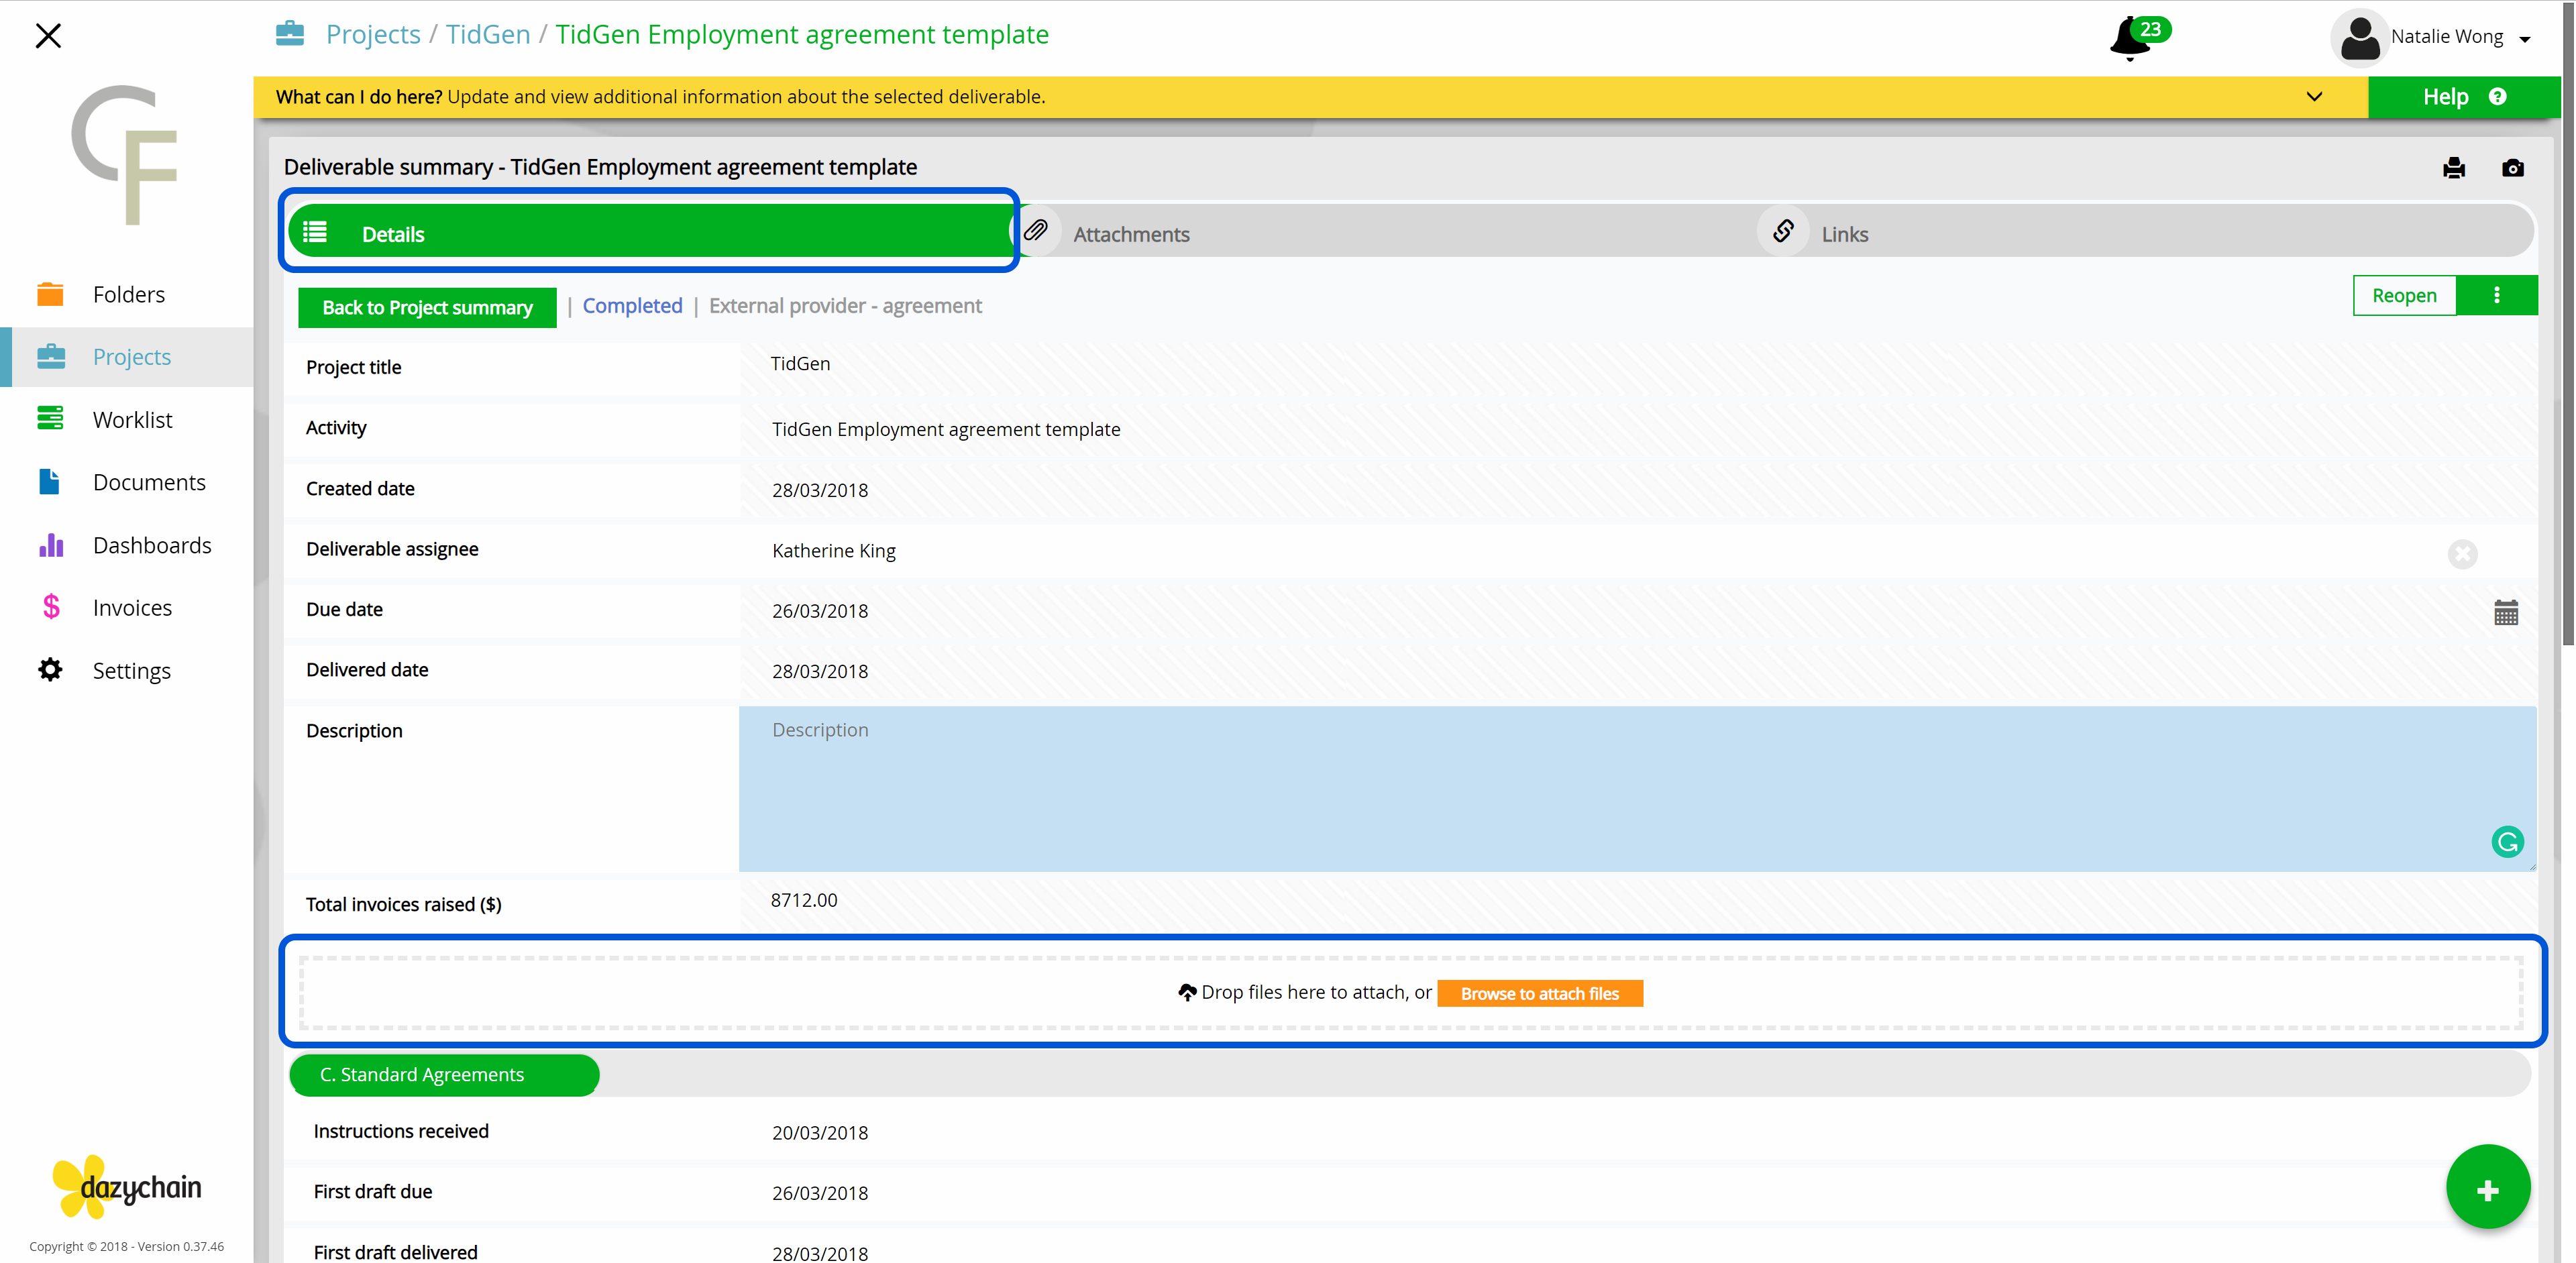Image resolution: width=2576 pixels, height=1263 pixels.
Task: Open Settings in the sidebar
Action: click(x=127, y=671)
